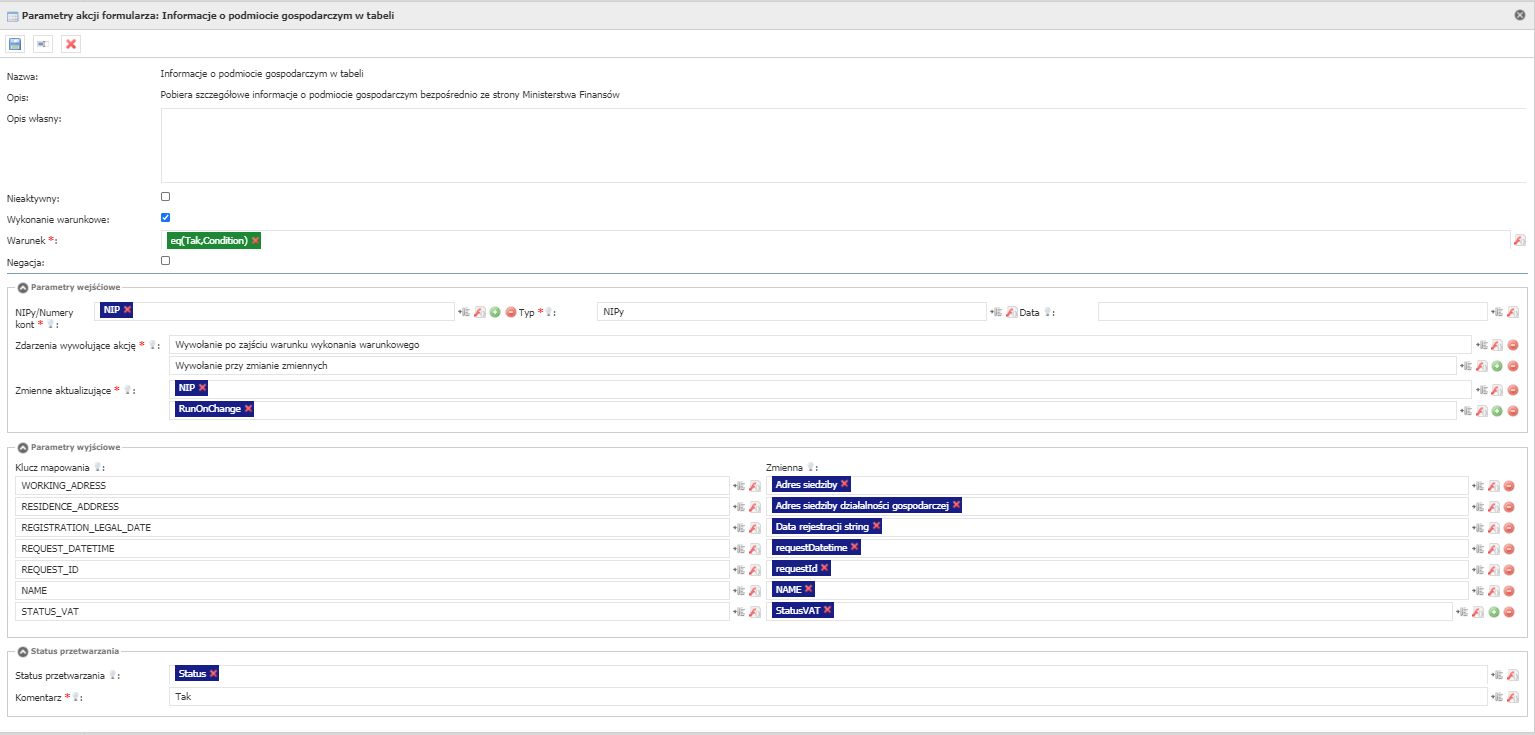The width and height of the screenshot is (1535, 735).
Task: Collapse the Parametry wejściowe section
Action: click(x=23, y=287)
